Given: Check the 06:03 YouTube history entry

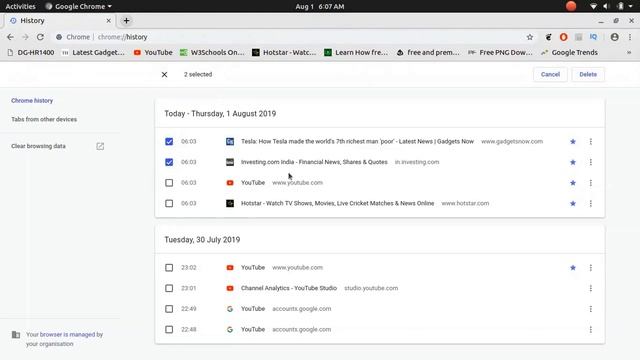Looking at the screenshot, I should 169,183.
